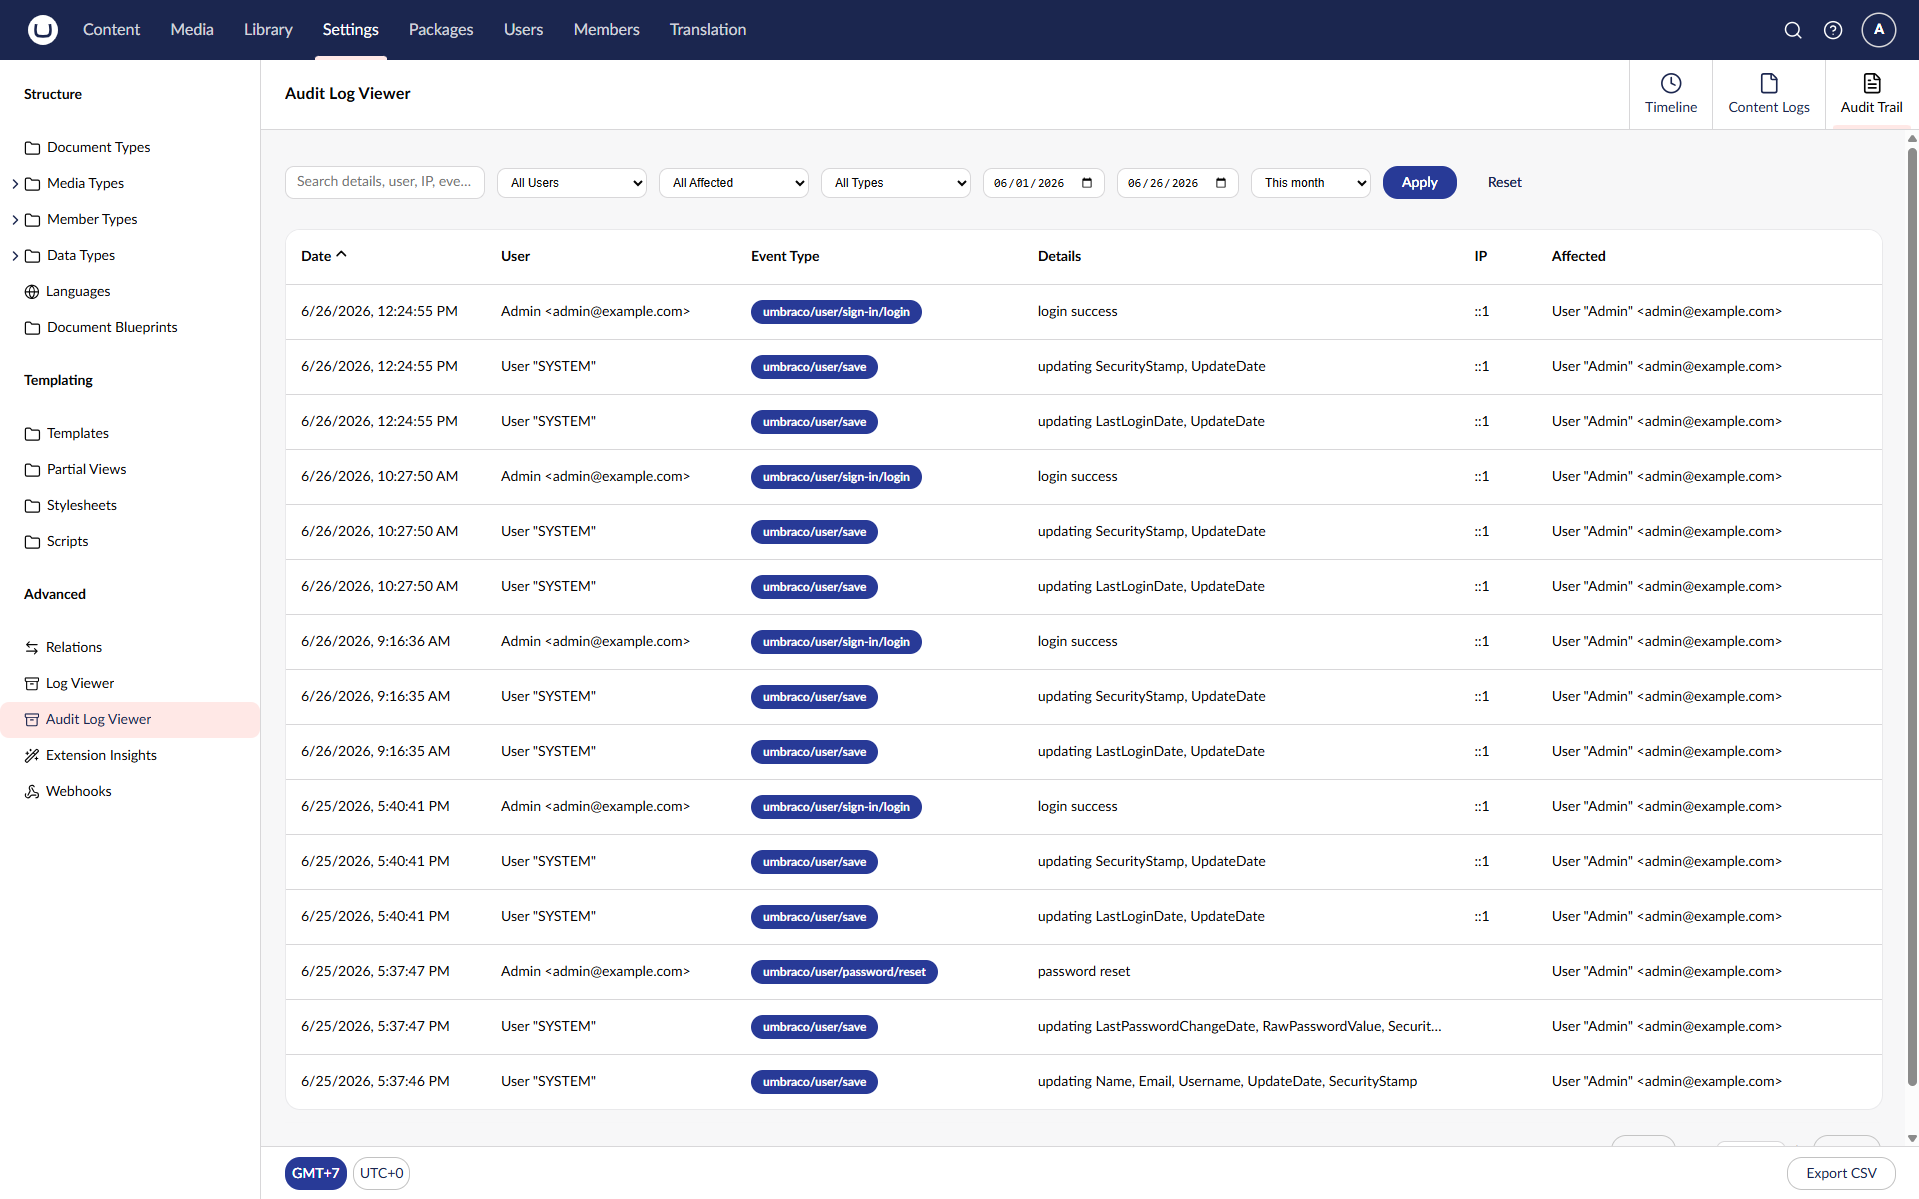Expand the Data Types tree node

pos(15,256)
